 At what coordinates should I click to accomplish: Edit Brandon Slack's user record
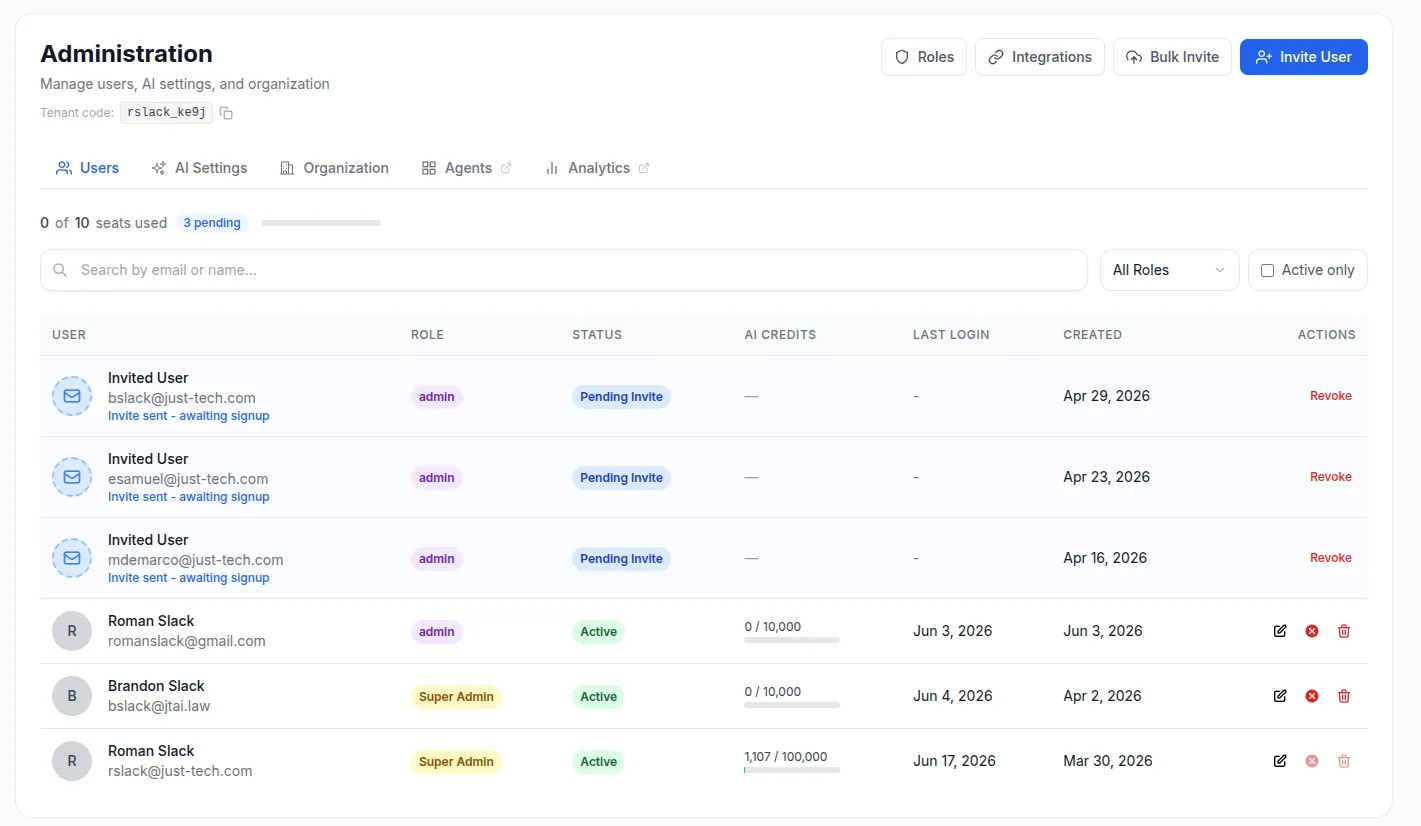click(x=1280, y=696)
